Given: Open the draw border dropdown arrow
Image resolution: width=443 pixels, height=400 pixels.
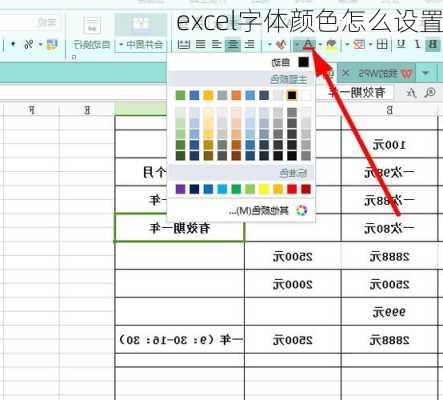Looking at the screenshot, I should [x=348, y=44].
